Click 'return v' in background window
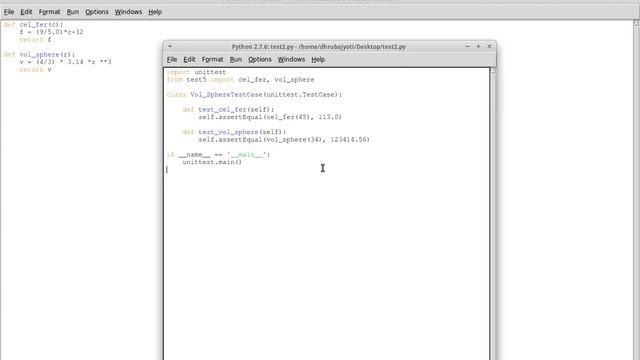Image resolution: width=640 pixels, height=360 pixels. tap(35, 70)
